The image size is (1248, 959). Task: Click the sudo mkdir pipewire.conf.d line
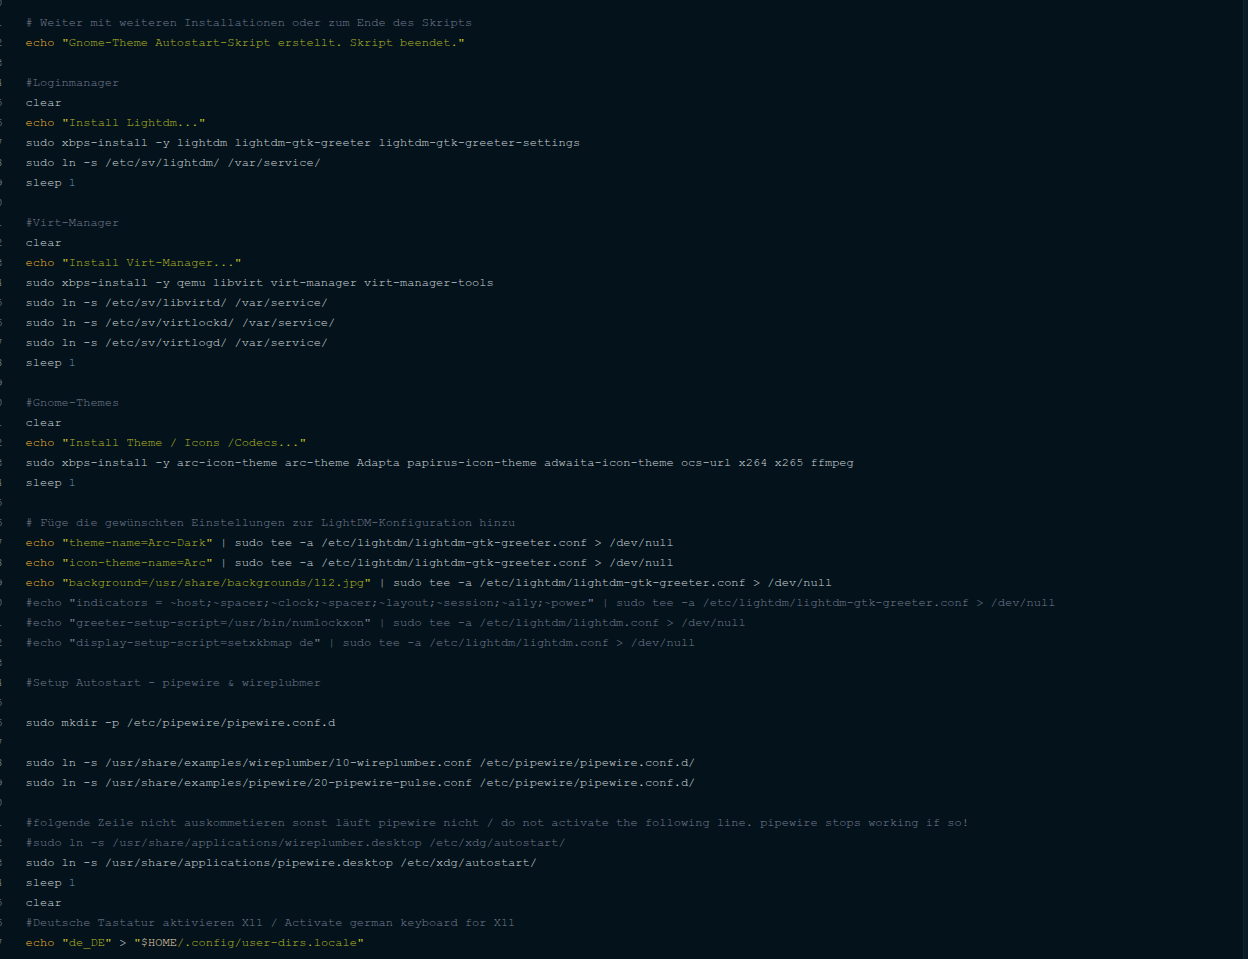180,723
